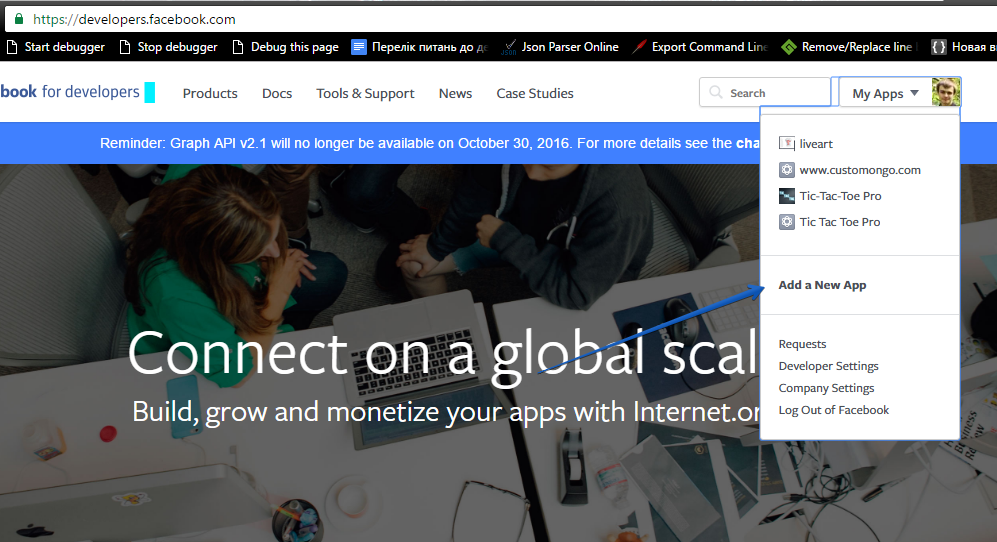
Task: Click the Export Command Line bookmark icon
Action: (x=640, y=47)
